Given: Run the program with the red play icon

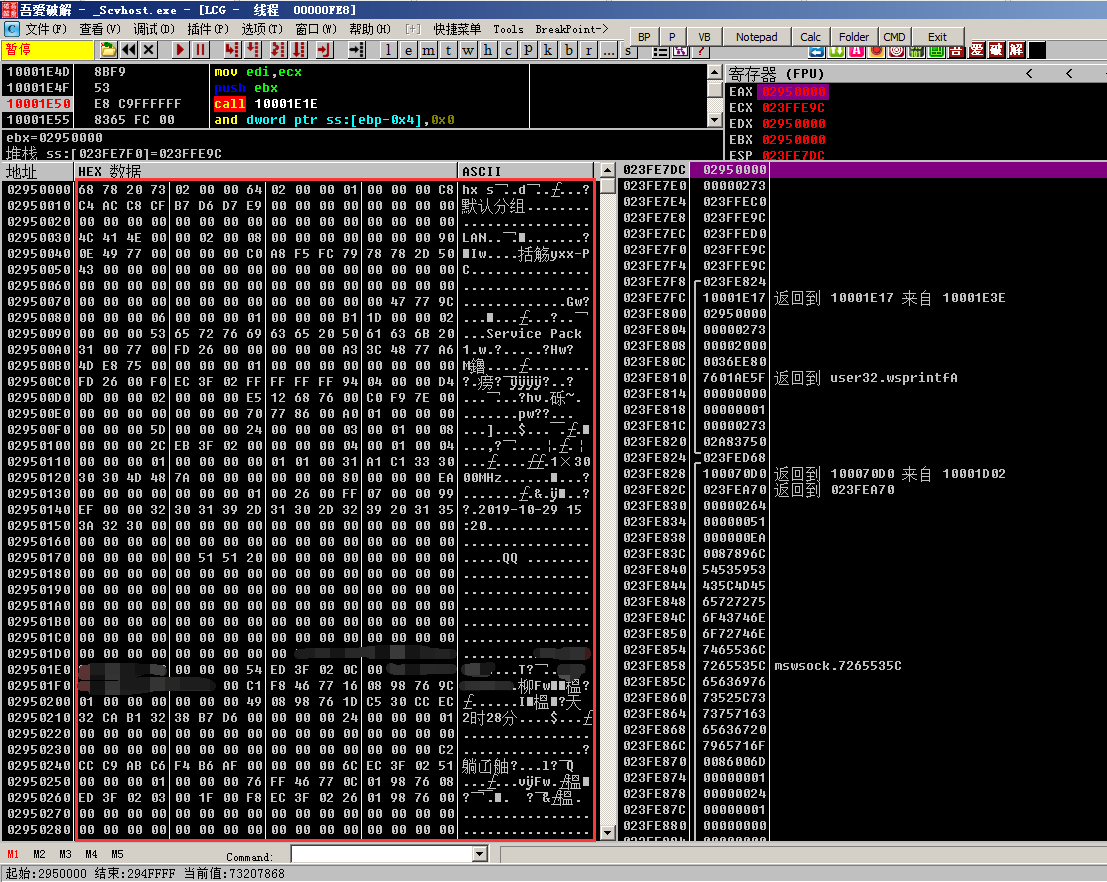Looking at the screenshot, I should [x=181, y=49].
